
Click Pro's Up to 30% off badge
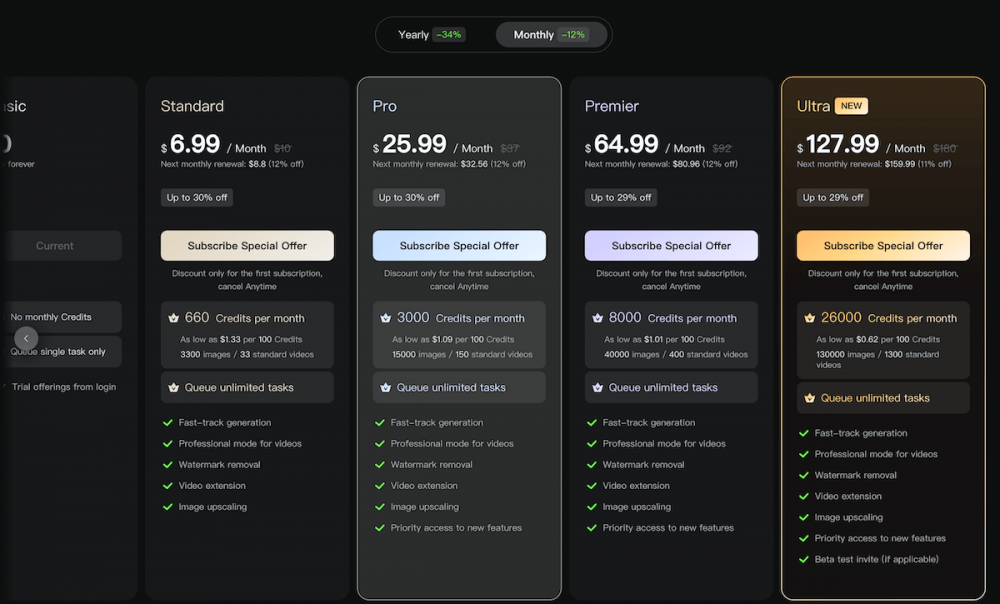tap(409, 198)
